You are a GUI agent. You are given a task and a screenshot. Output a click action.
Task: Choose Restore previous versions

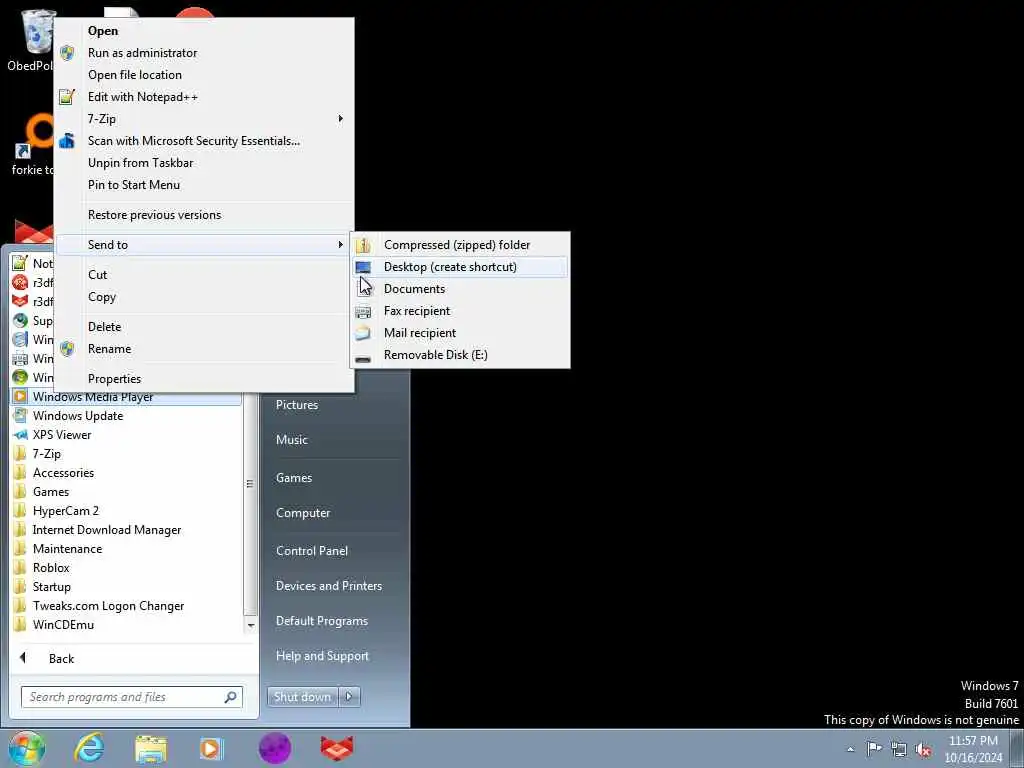(204, 215)
